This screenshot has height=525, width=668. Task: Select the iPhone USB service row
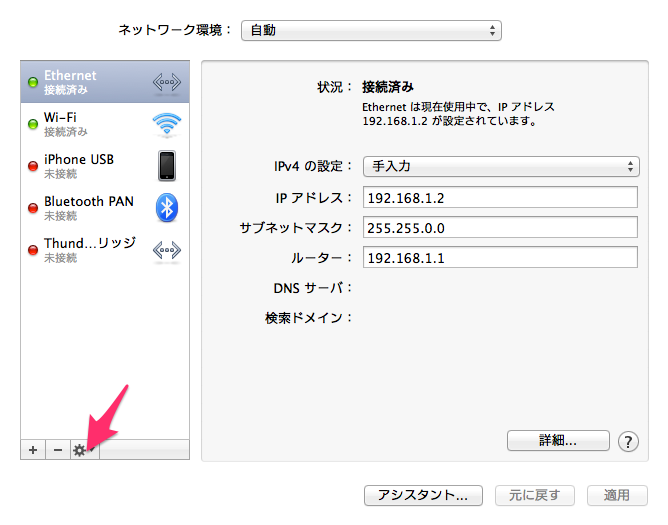pyautogui.click(x=105, y=166)
